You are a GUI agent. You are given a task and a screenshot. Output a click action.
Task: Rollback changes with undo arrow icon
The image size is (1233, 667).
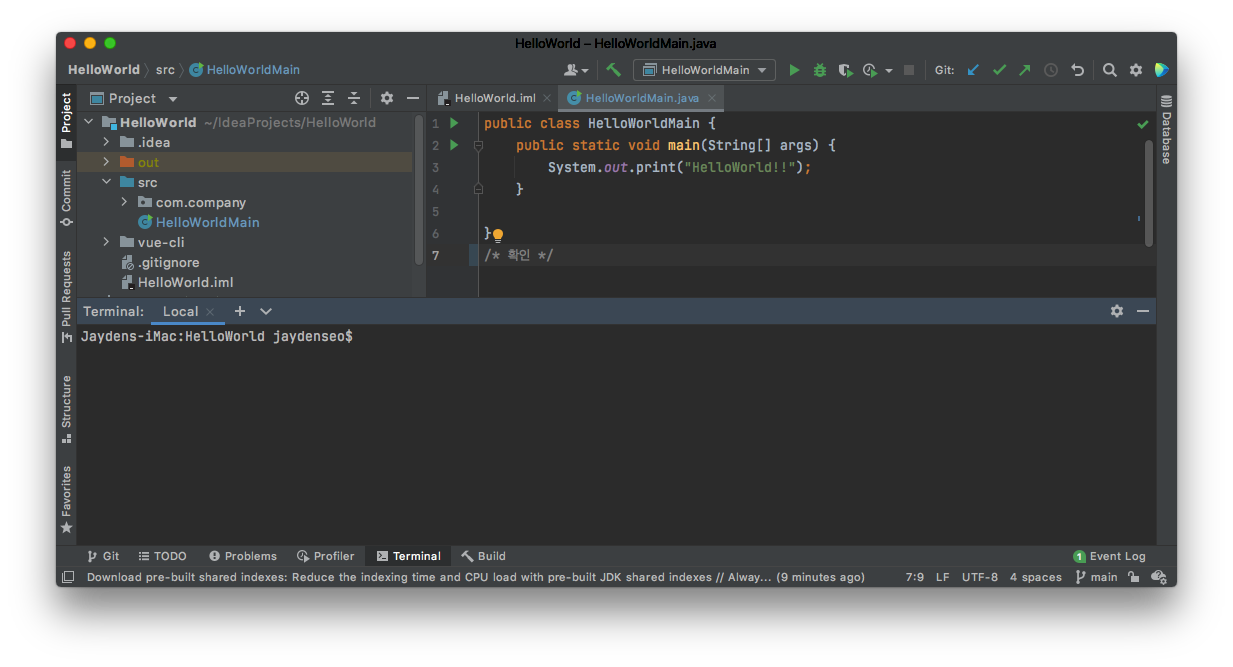1077,70
